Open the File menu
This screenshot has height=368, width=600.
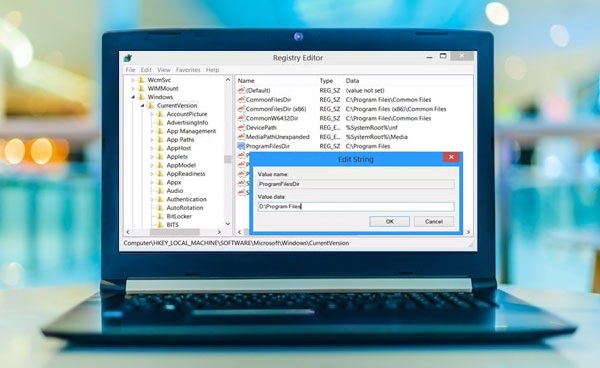point(130,70)
